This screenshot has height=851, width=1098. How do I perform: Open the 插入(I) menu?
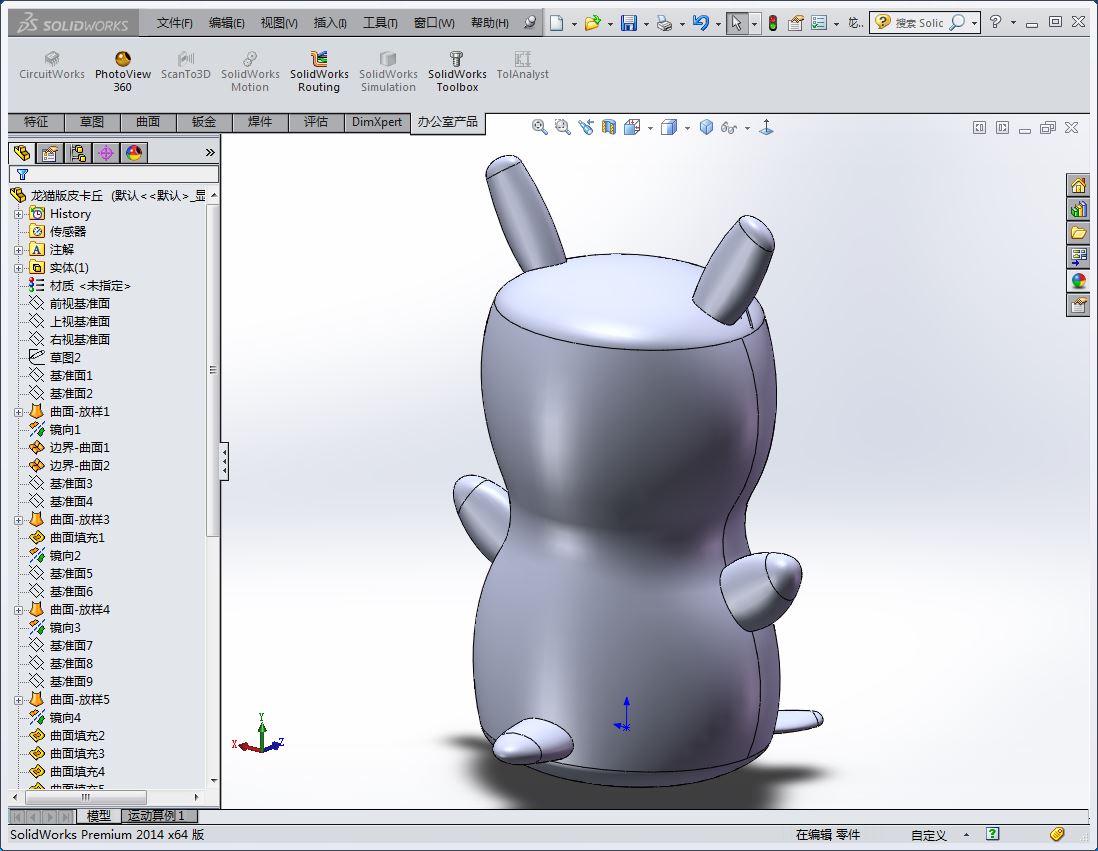coord(330,23)
